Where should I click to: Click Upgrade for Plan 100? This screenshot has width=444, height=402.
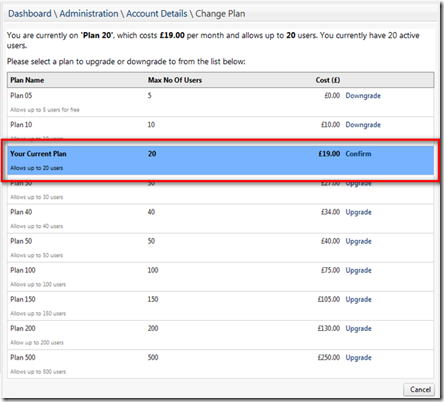[x=358, y=270]
